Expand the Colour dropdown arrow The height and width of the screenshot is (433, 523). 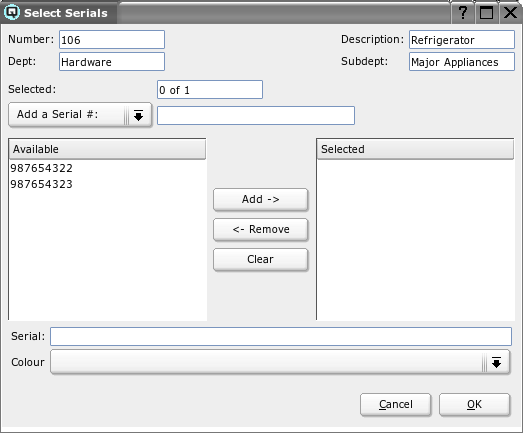pyautogui.click(x=496, y=362)
